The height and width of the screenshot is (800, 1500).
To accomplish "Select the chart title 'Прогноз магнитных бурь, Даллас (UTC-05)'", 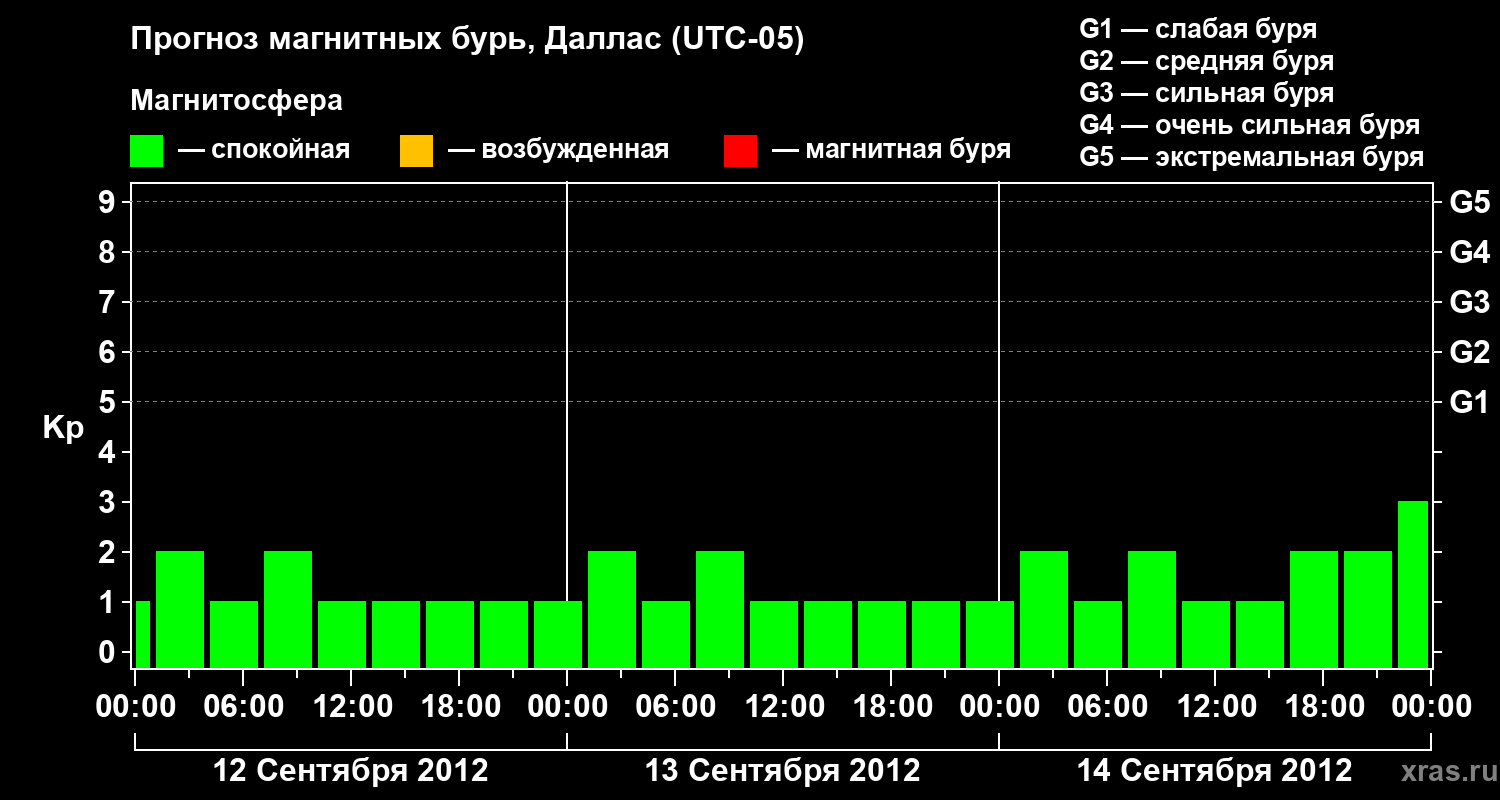I will click(467, 41).
